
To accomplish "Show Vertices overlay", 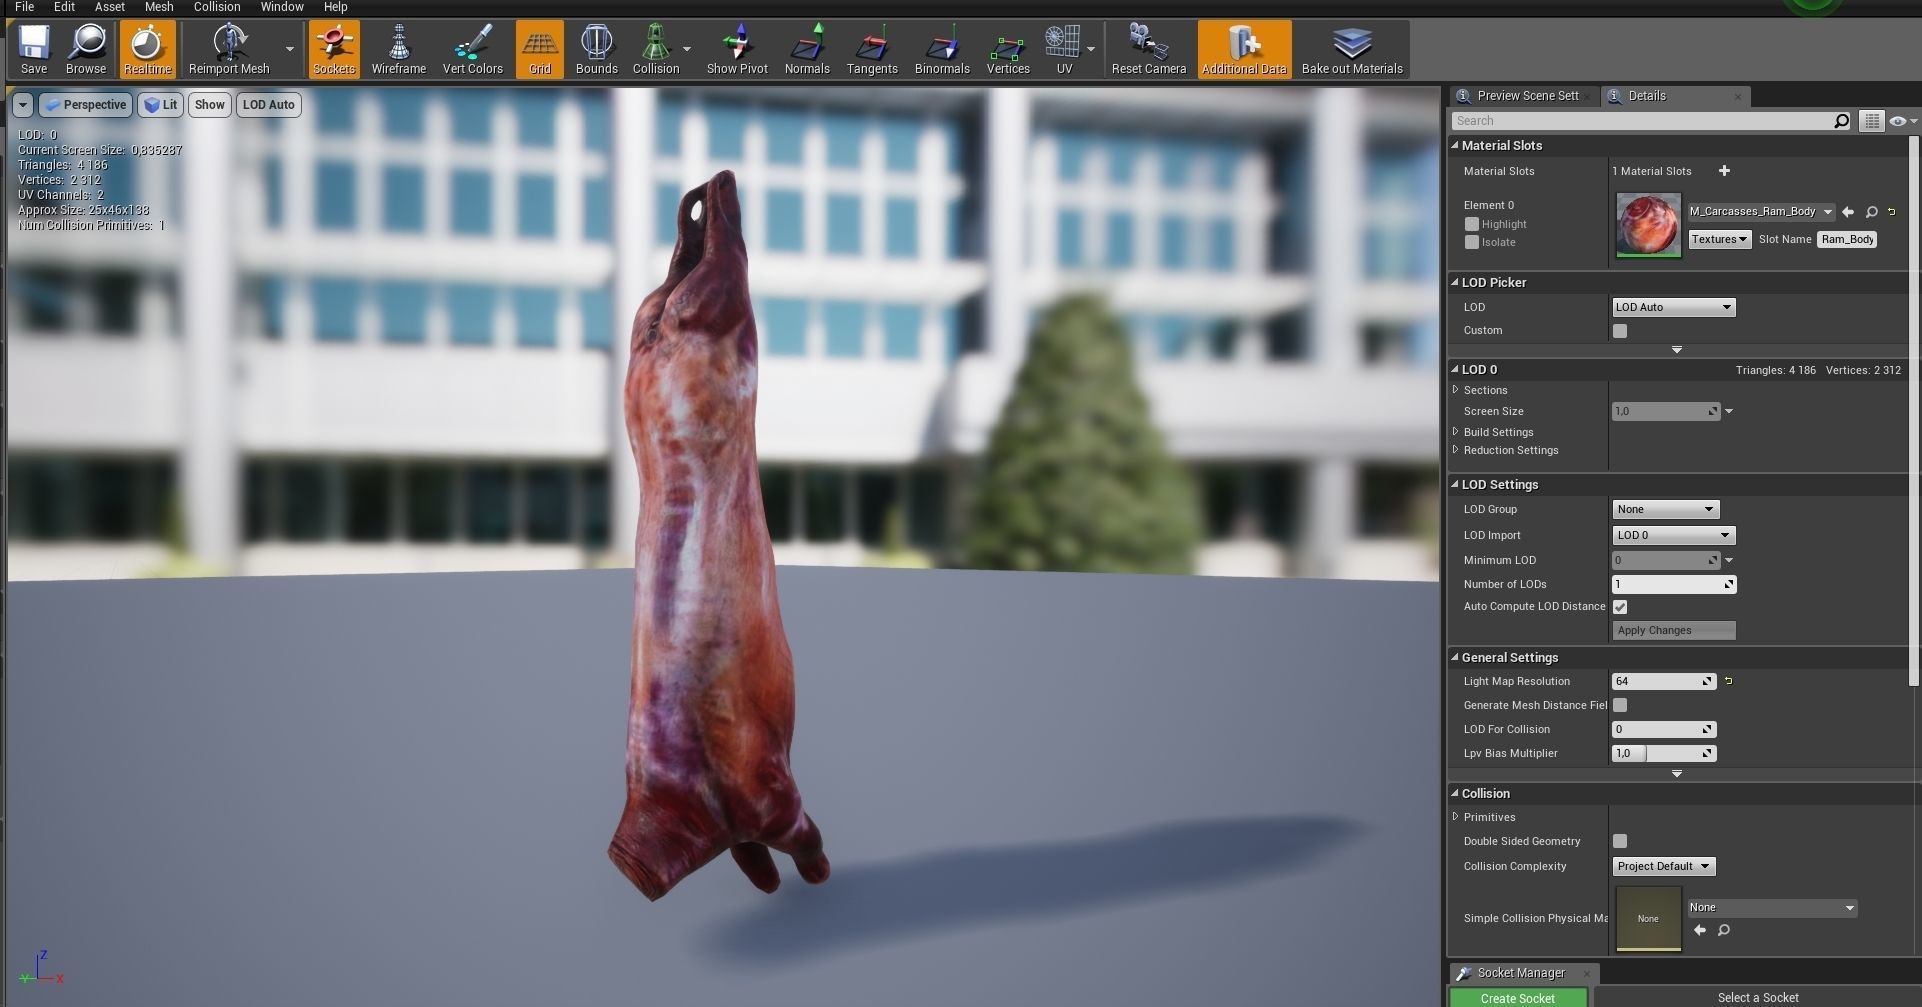I will coord(1008,49).
